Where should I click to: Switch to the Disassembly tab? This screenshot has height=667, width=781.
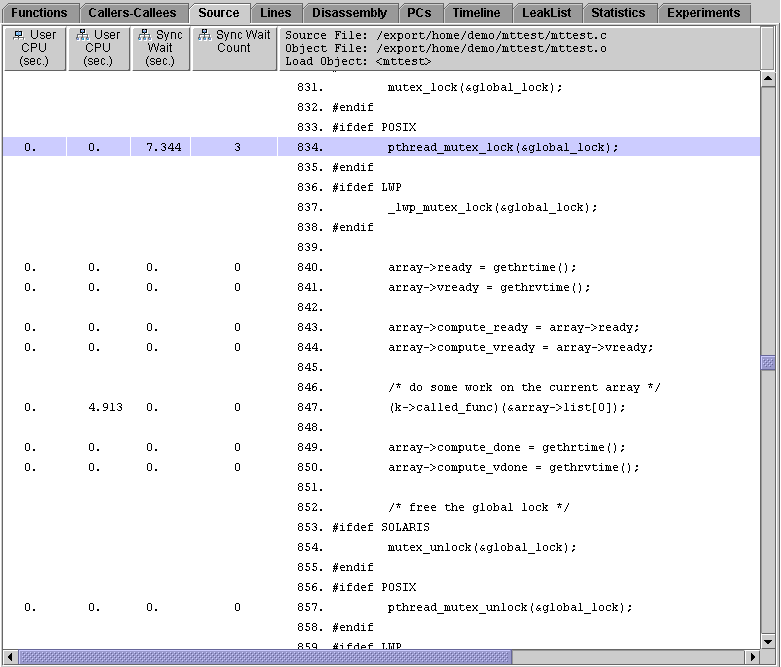coord(349,13)
